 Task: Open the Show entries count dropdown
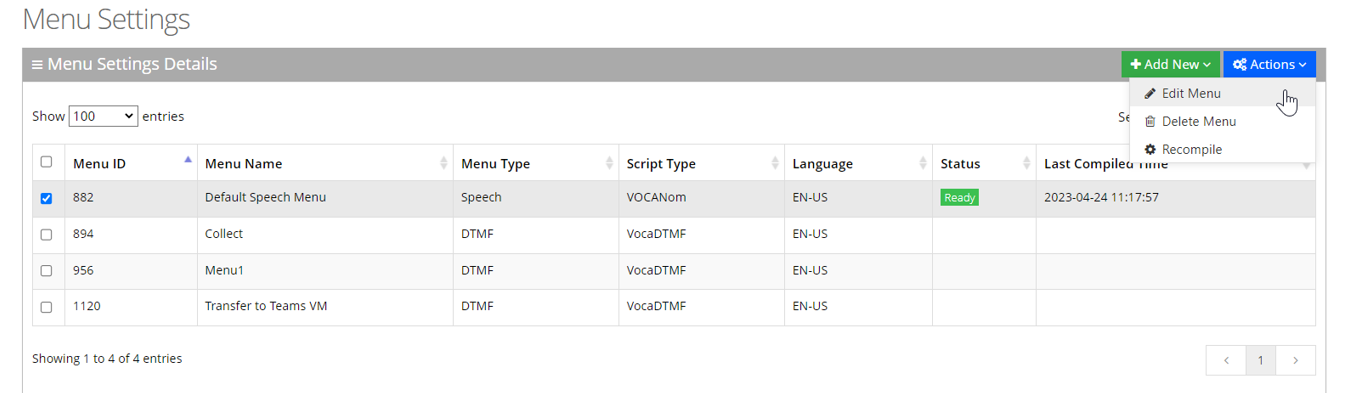(103, 116)
